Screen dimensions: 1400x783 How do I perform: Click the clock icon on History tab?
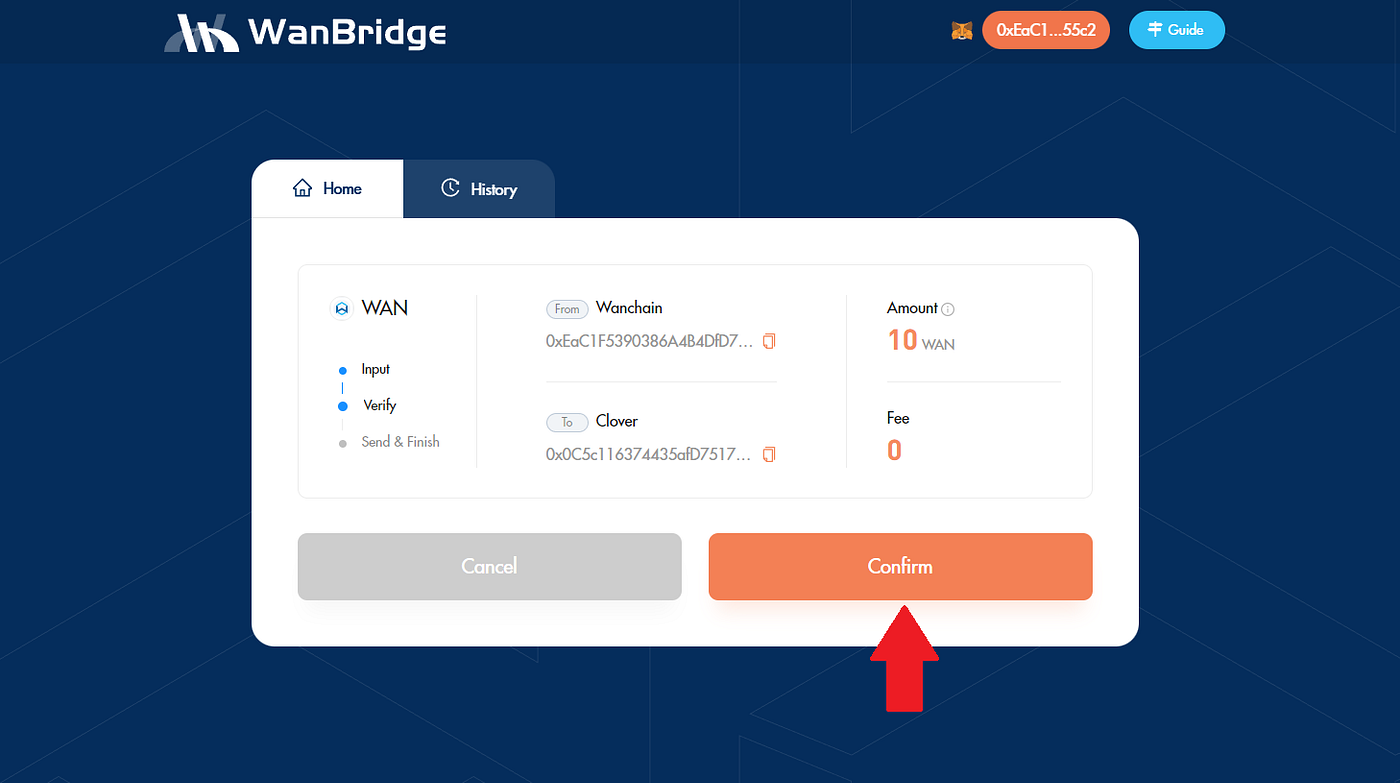tap(450, 188)
